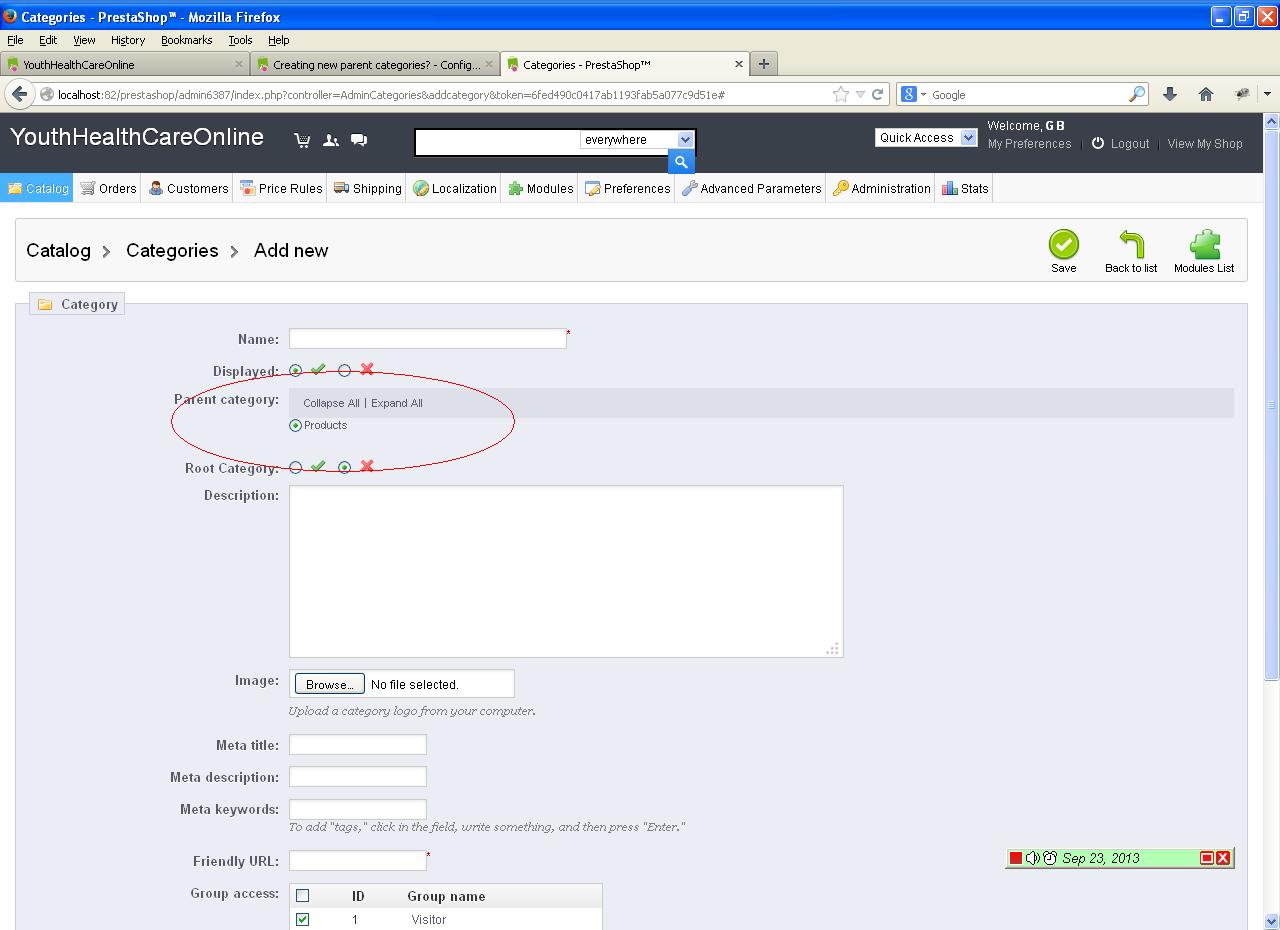Viewport: 1280px width, 930px height.
Task: Open the Modules List puzzle icon
Action: [1204, 244]
